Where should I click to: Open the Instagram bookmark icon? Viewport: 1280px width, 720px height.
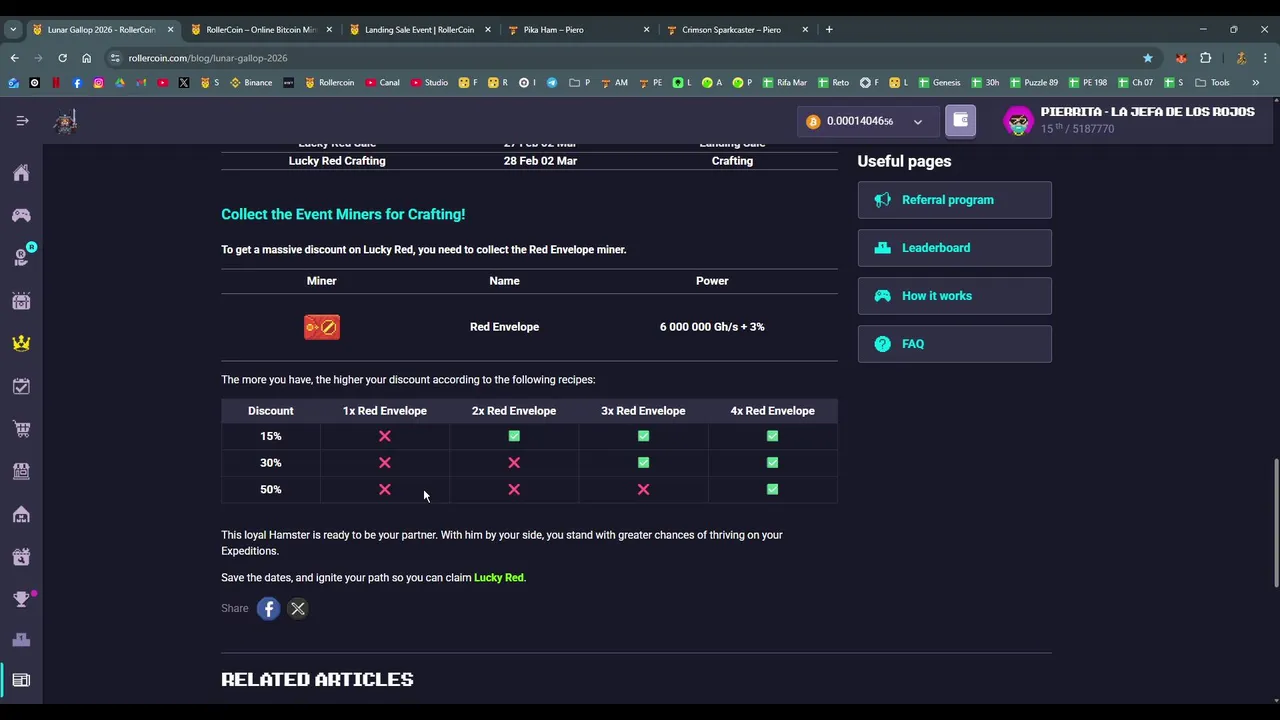pos(98,83)
